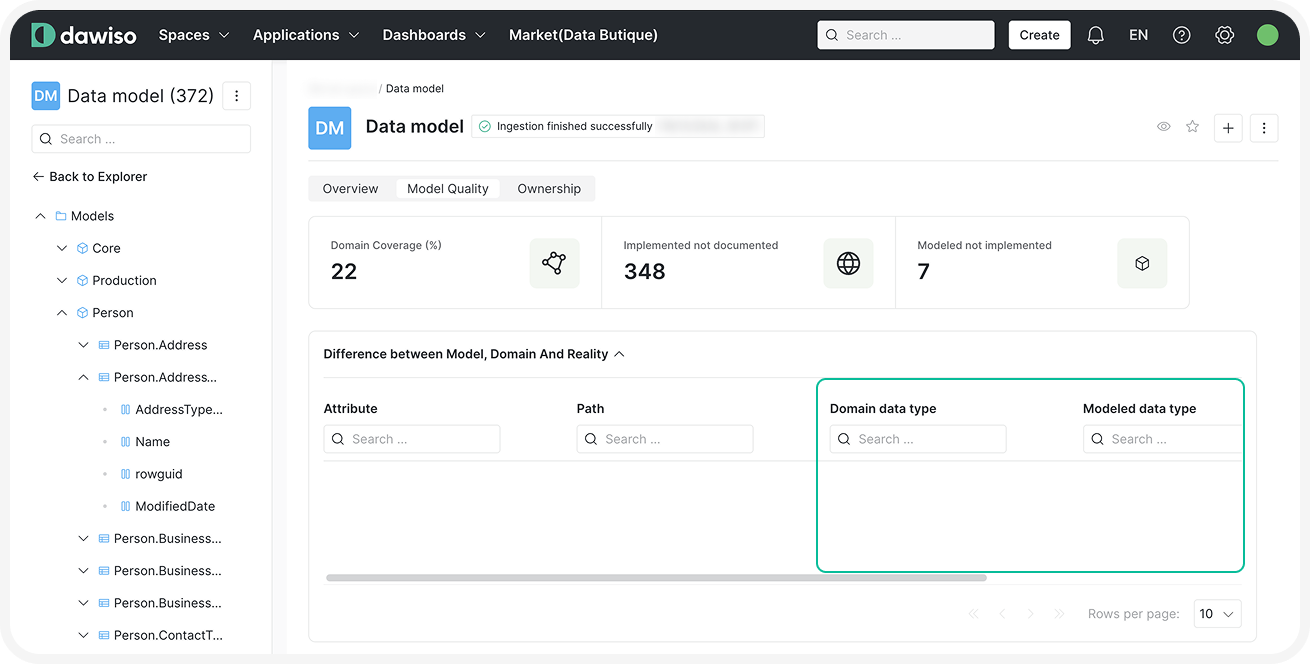Click the plus icon in the Data model header
Viewport: 1310px width, 664px height.
(1228, 128)
